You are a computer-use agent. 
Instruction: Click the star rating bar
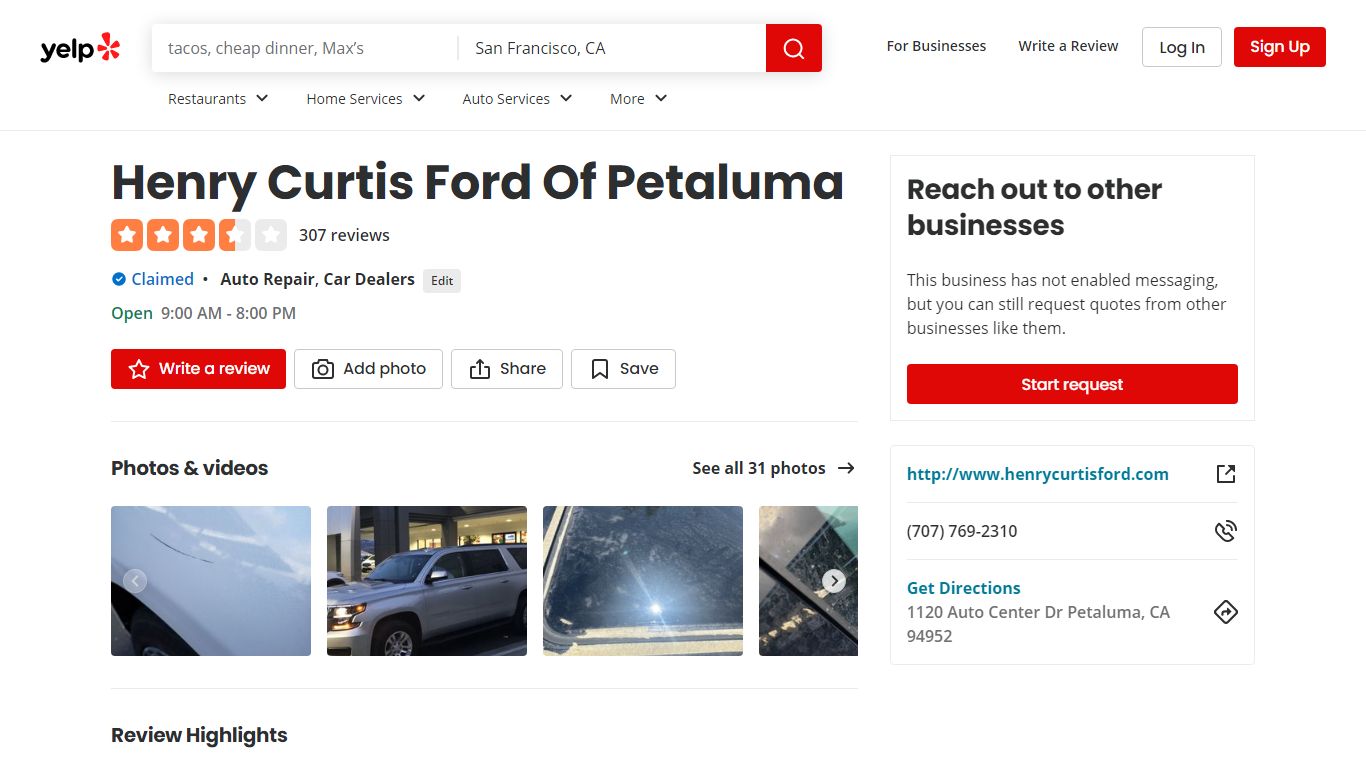(x=199, y=235)
